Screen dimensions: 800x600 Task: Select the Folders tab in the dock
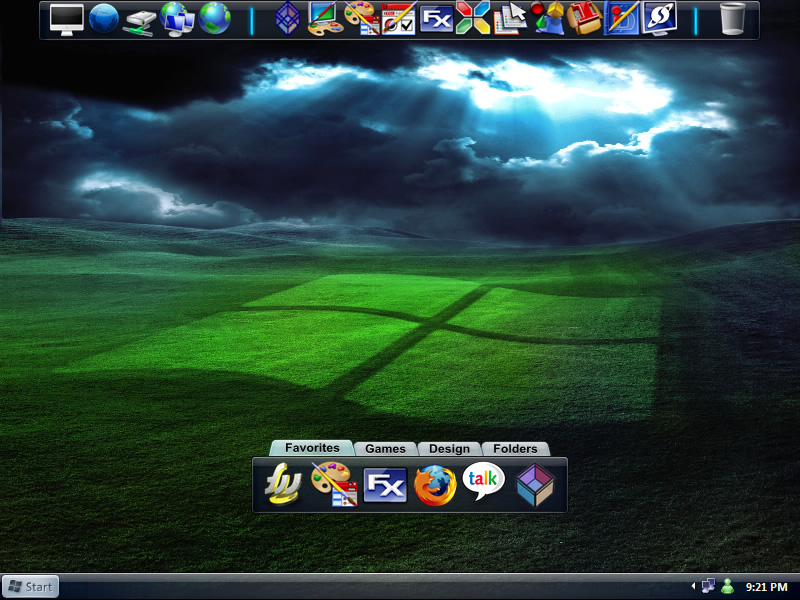coord(515,448)
